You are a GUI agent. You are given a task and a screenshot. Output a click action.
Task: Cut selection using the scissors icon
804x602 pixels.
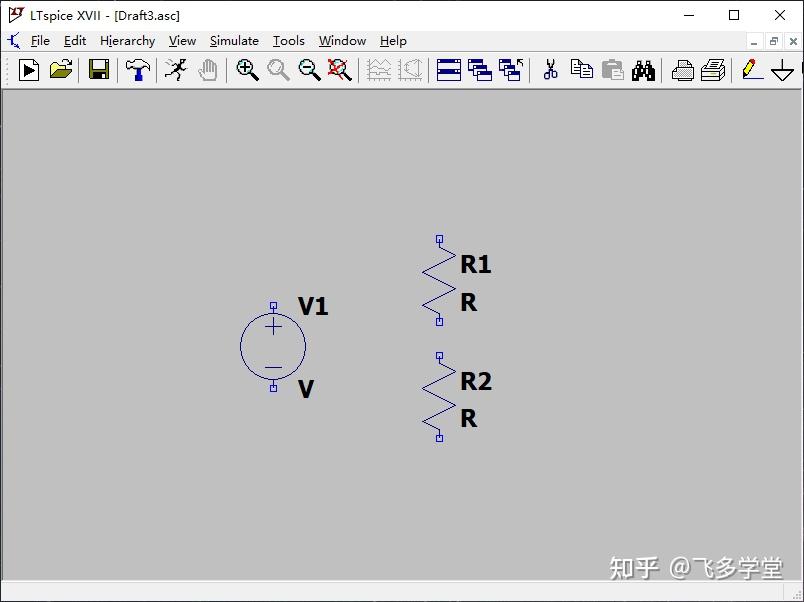pyautogui.click(x=549, y=70)
